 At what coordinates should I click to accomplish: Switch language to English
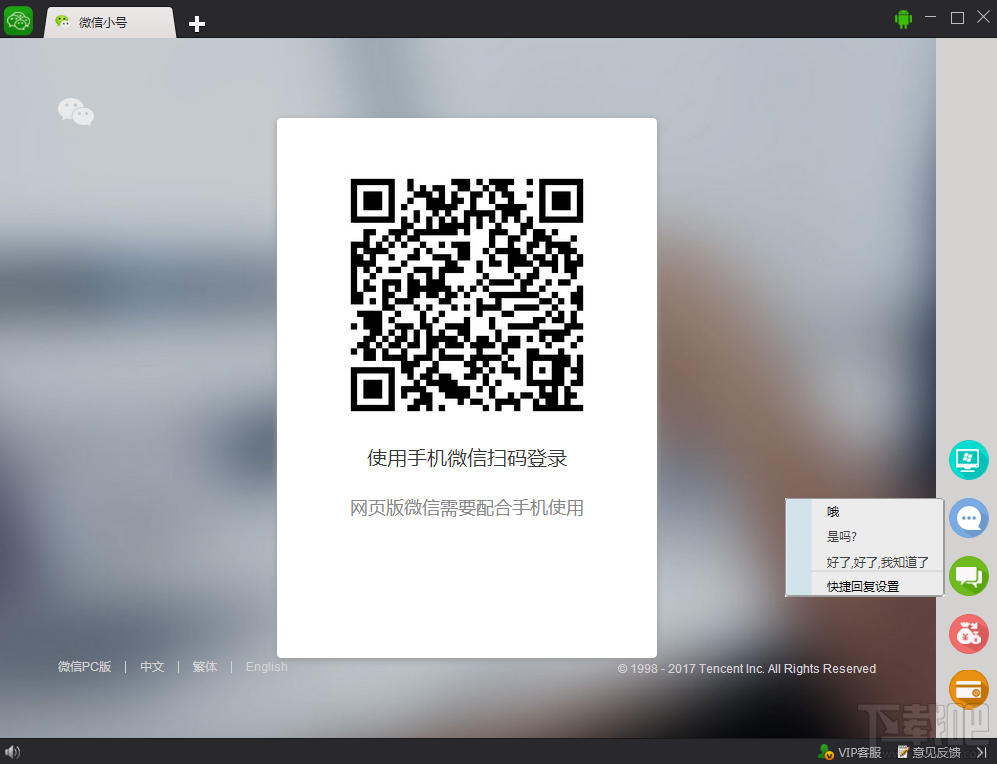point(266,666)
